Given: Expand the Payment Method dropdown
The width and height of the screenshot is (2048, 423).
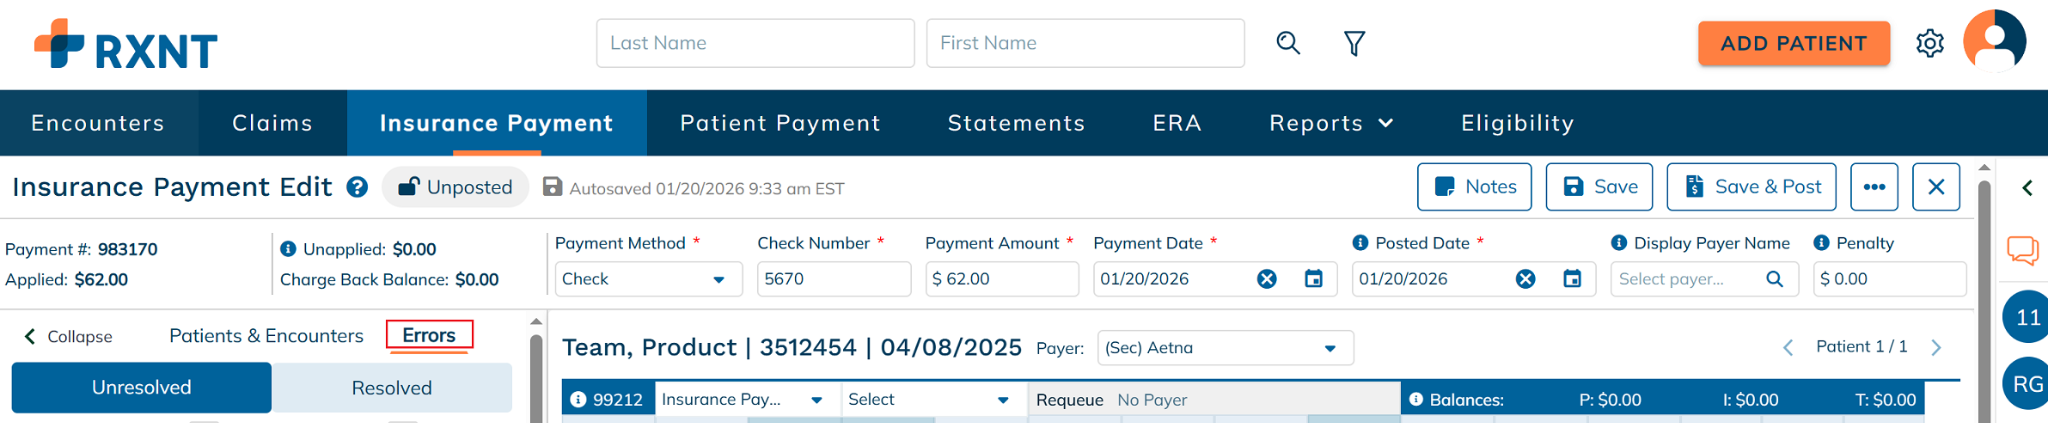Looking at the screenshot, I should click(648, 279).
